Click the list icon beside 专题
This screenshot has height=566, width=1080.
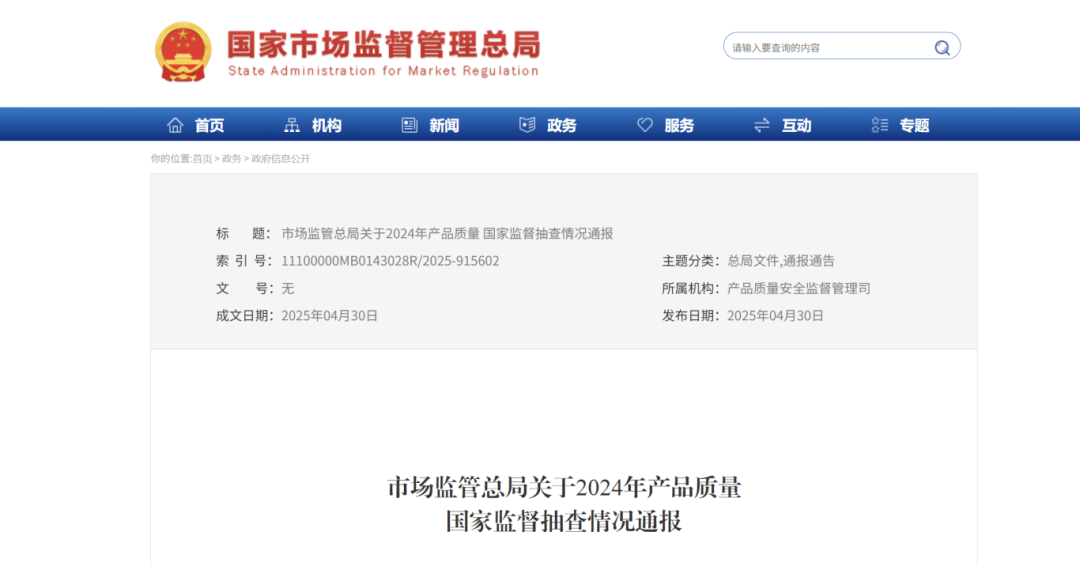[x=880, y=125]
